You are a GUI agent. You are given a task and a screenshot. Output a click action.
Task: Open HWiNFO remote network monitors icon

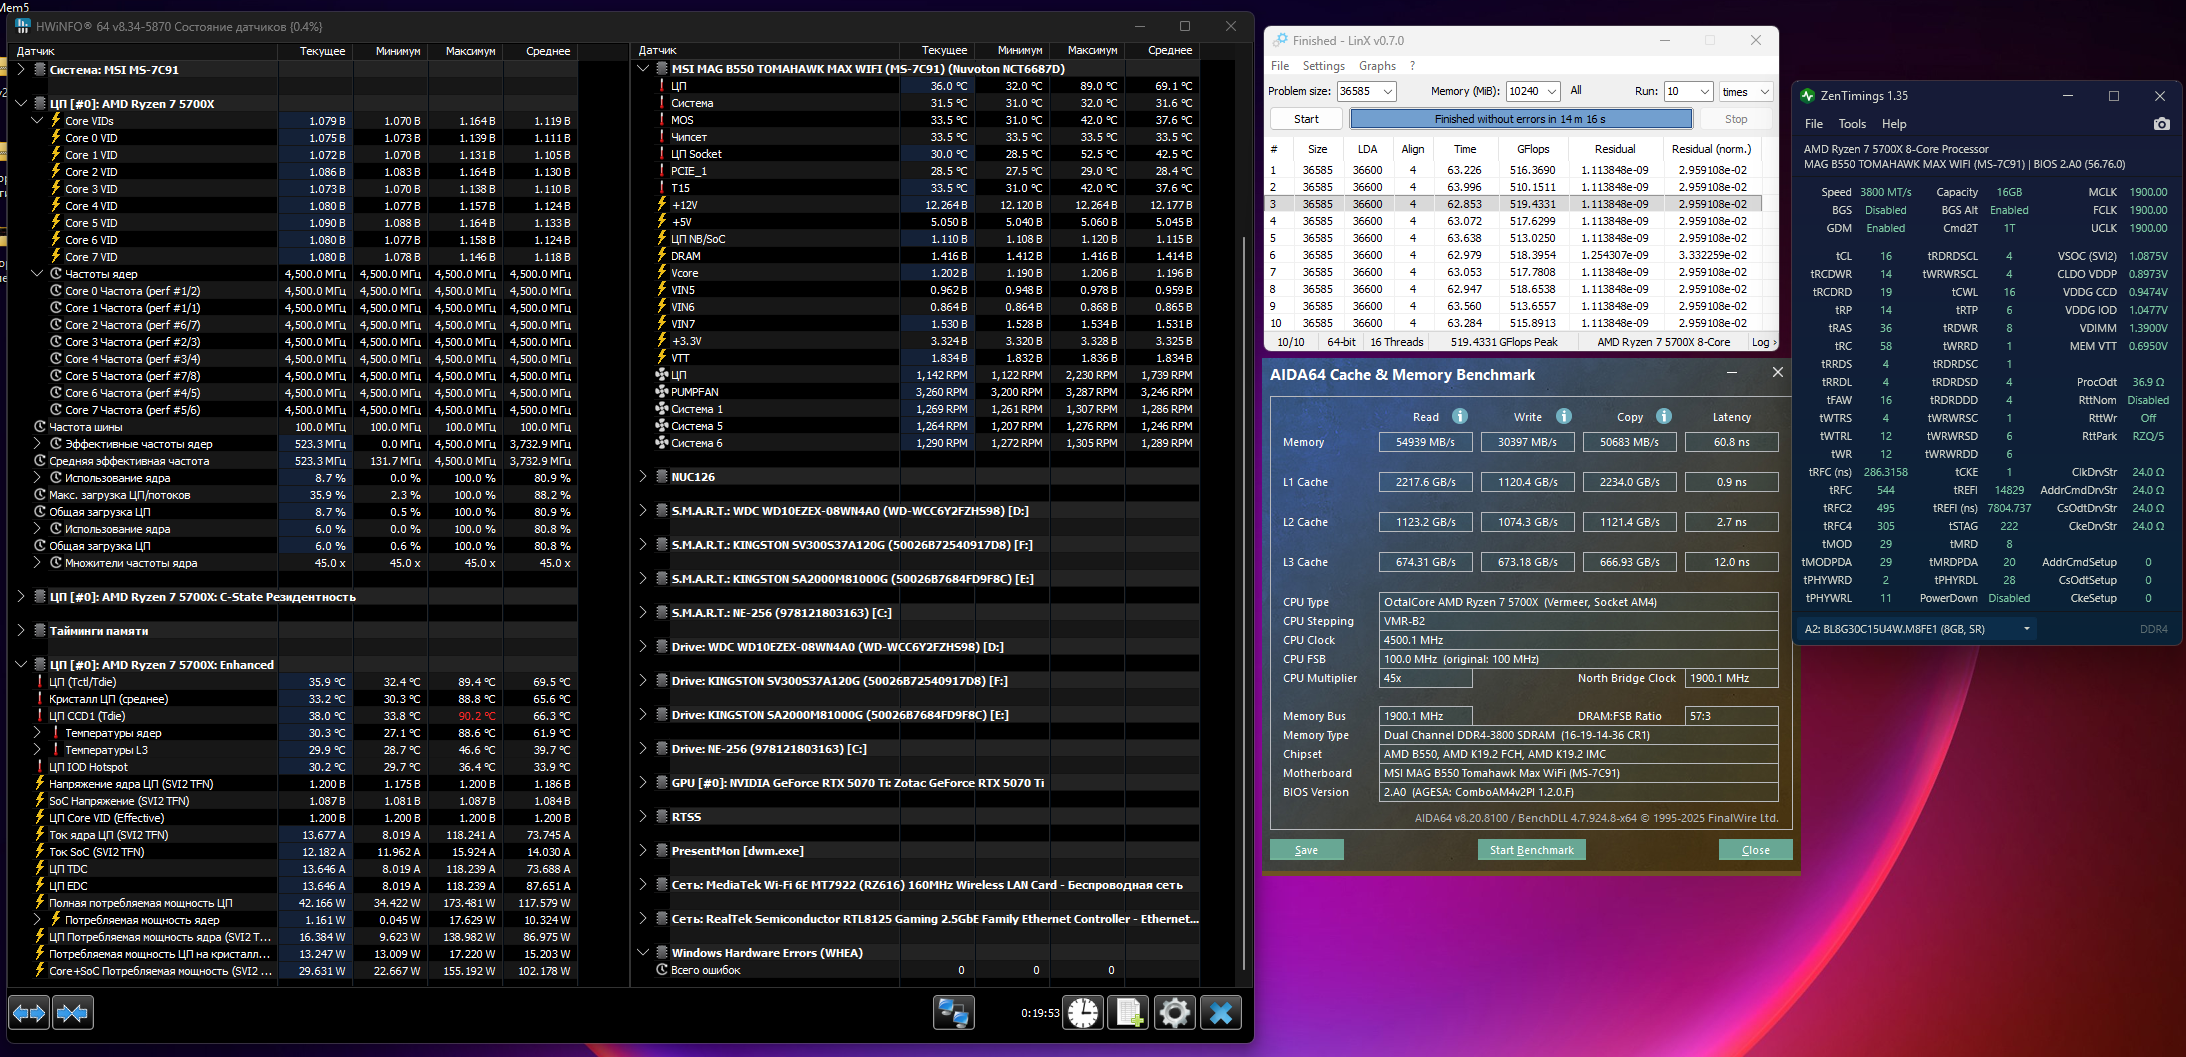tap(954, 1013)
